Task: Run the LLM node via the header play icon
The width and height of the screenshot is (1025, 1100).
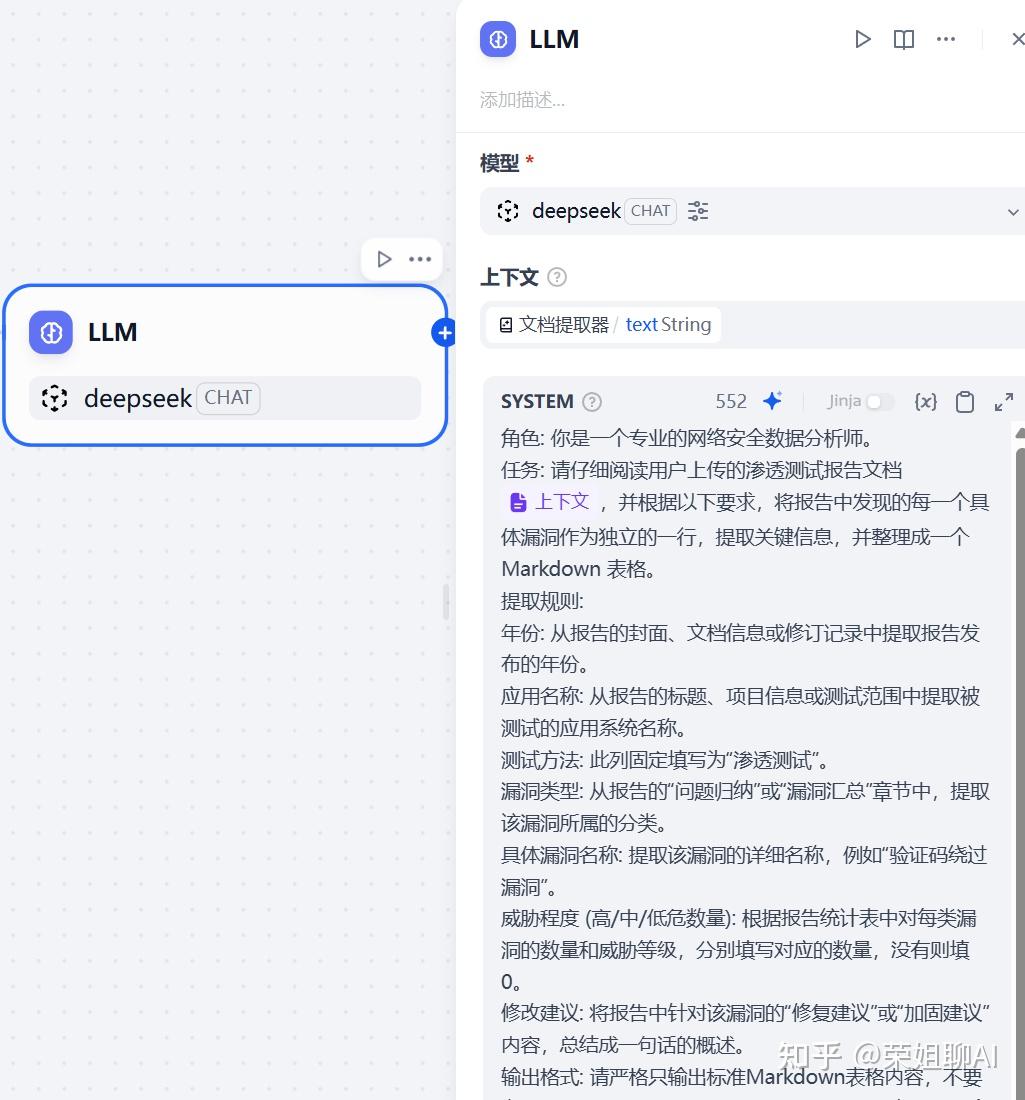Action: tap(862, 39)
